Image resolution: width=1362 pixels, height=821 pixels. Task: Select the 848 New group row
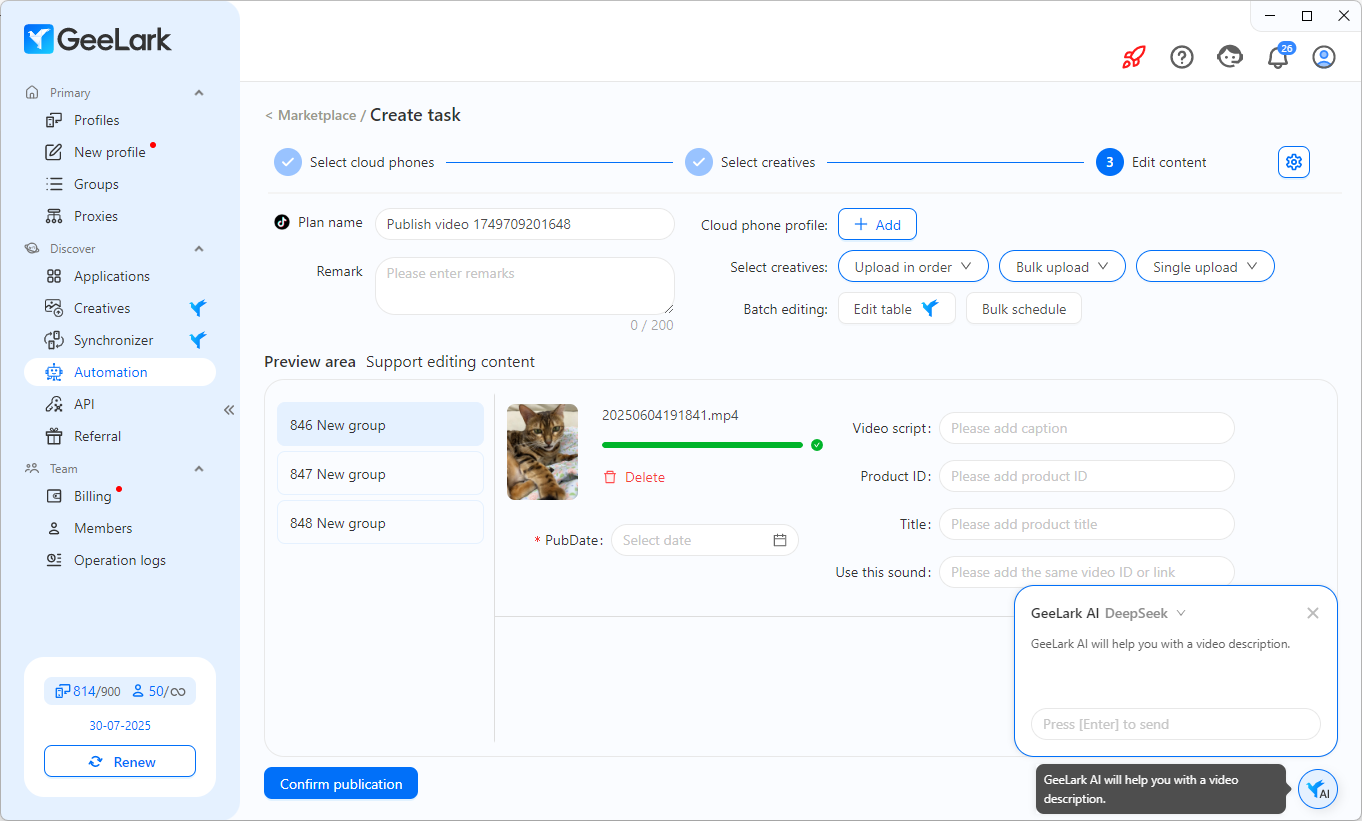(x=380, y=522)
